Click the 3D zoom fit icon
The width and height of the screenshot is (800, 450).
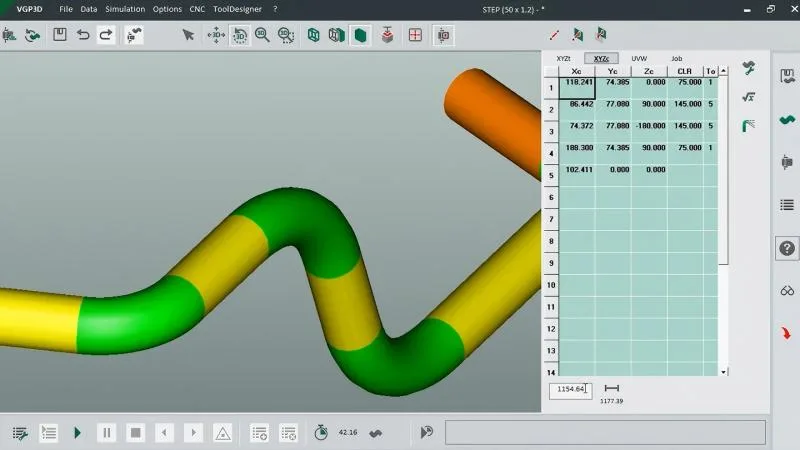[x=286, y=35]
